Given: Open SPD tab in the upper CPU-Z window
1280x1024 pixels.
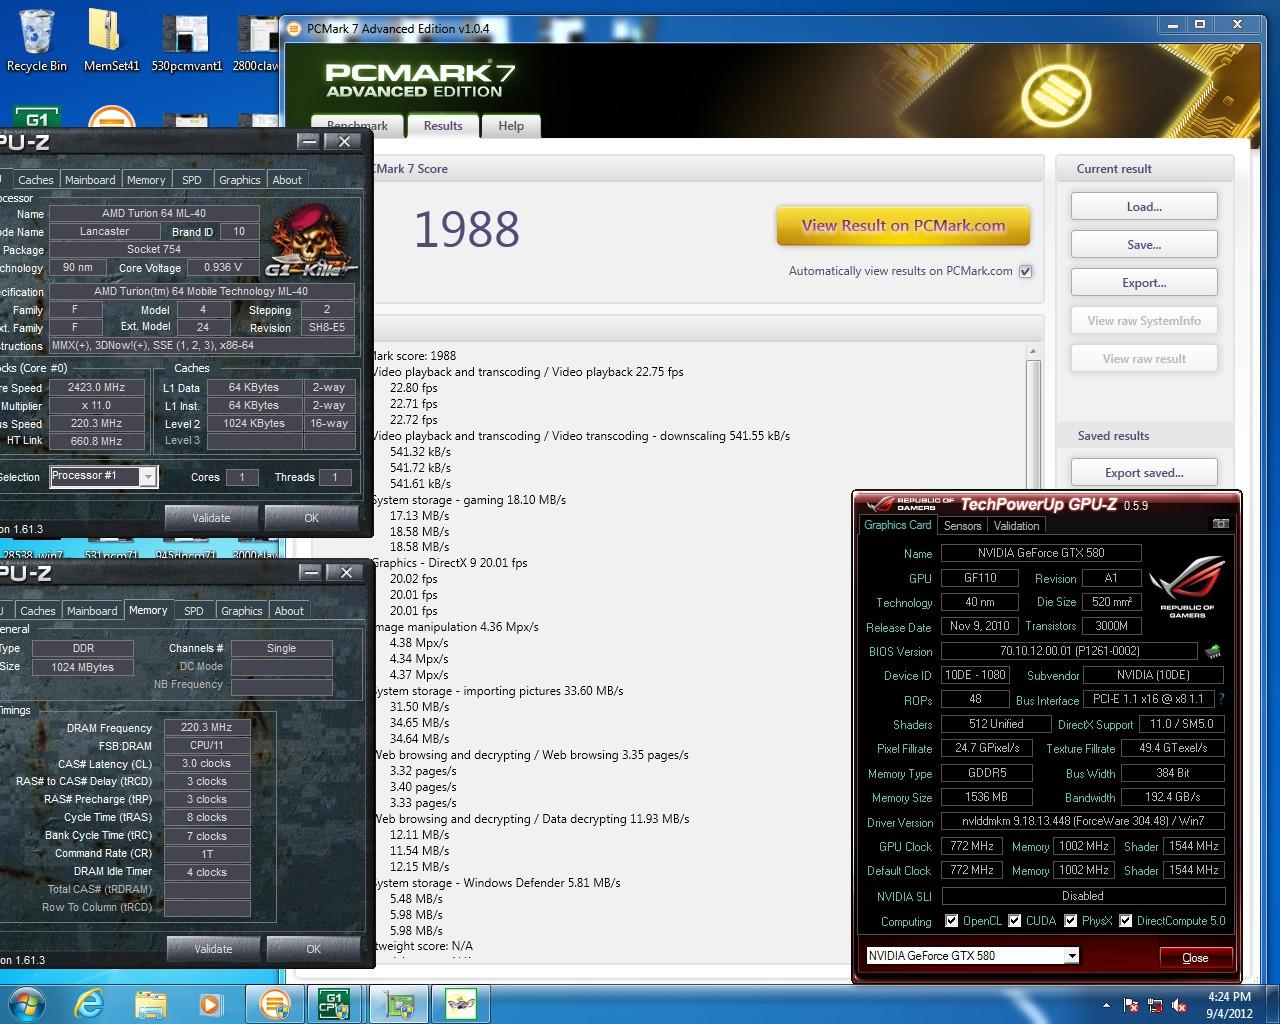Looking at the screenshot, I should (x=192, y=180).
